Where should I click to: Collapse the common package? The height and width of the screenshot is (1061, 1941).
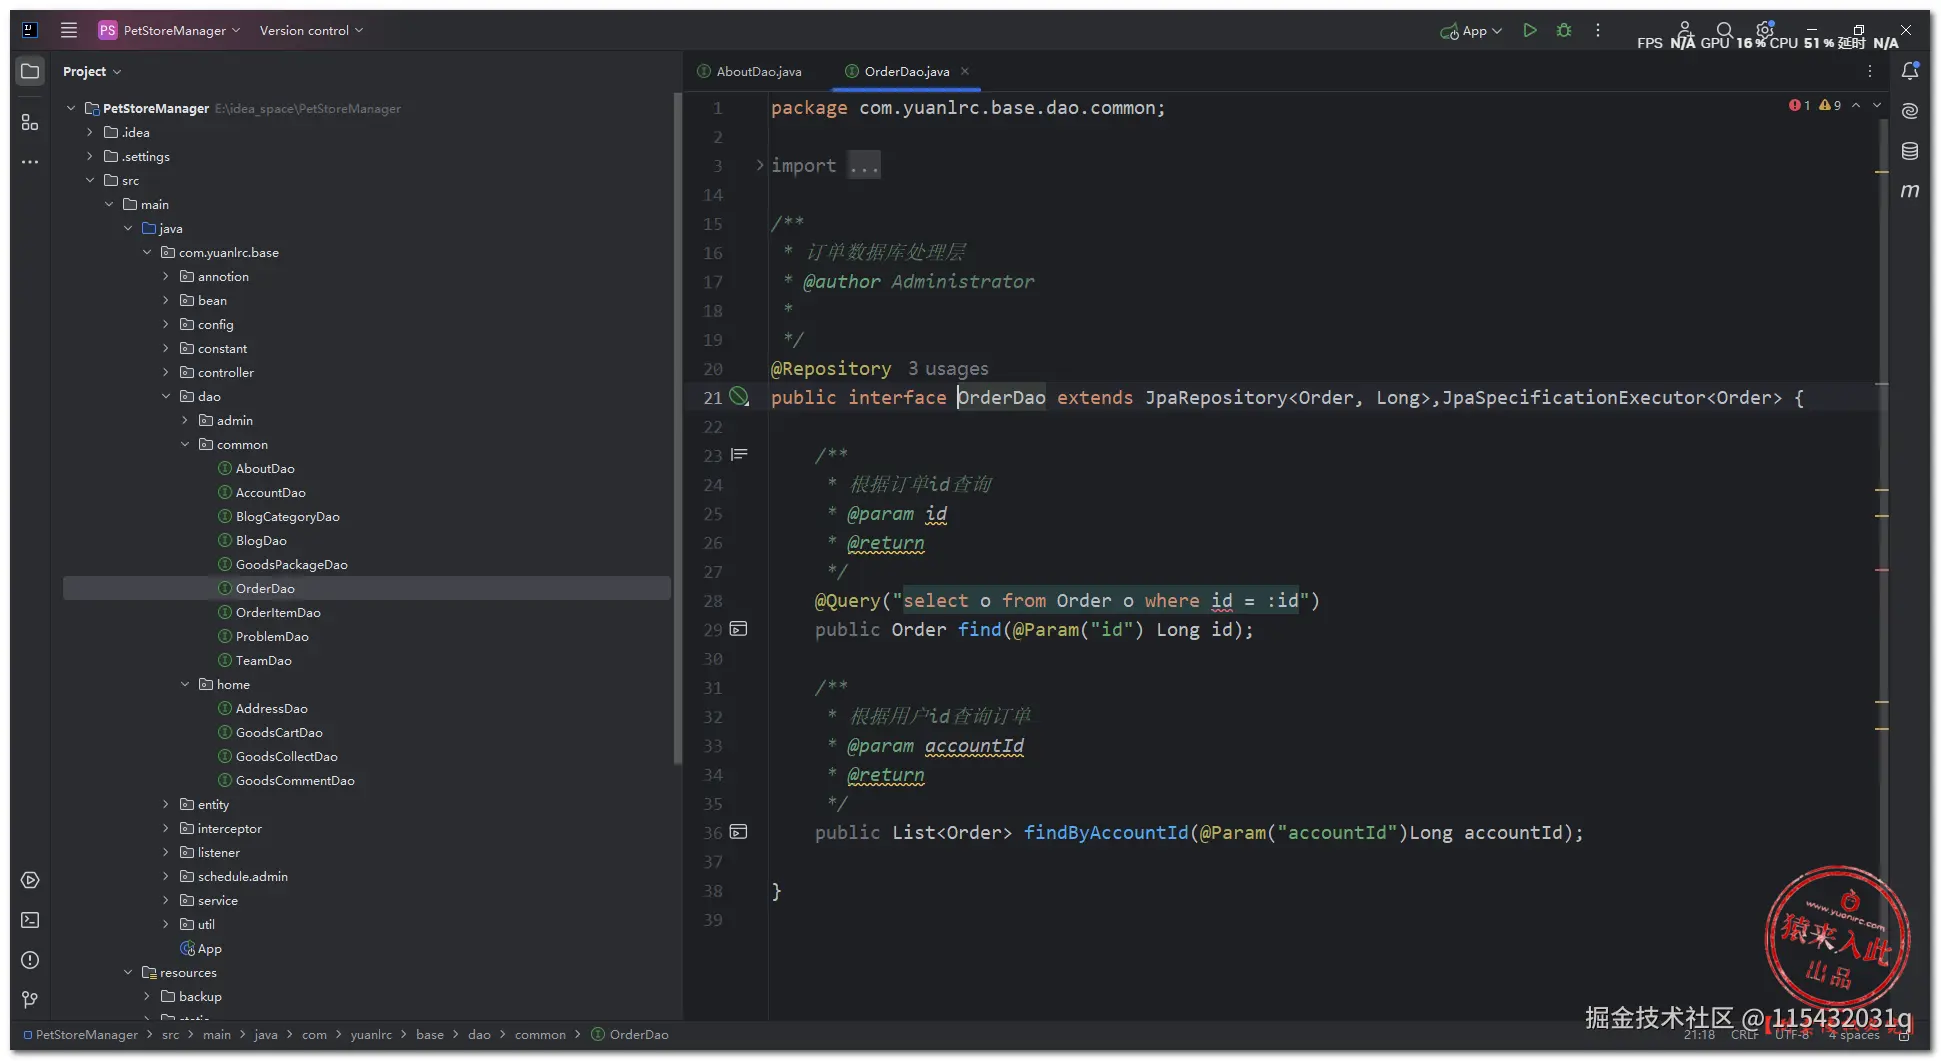click(185, 444)
